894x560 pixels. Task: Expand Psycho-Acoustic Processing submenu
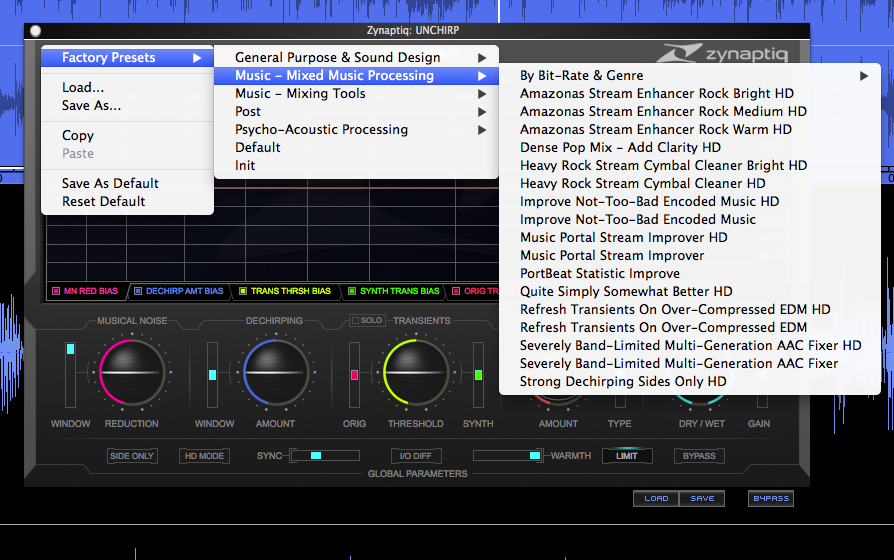coord(356,129)
